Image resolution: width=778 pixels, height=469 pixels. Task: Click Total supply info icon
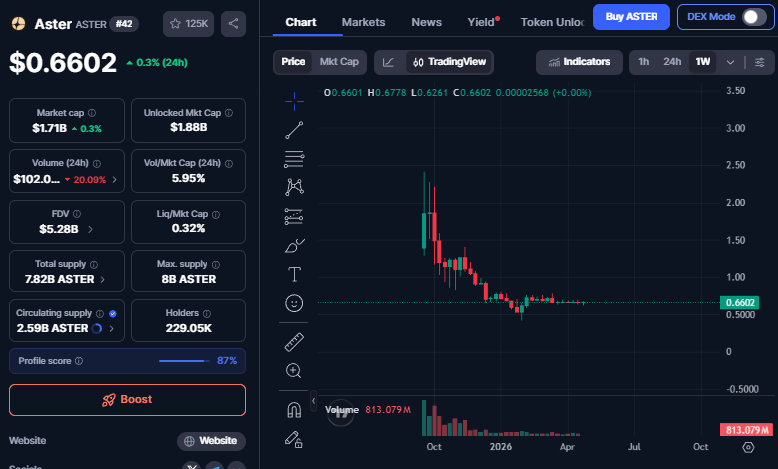point(94,265)
